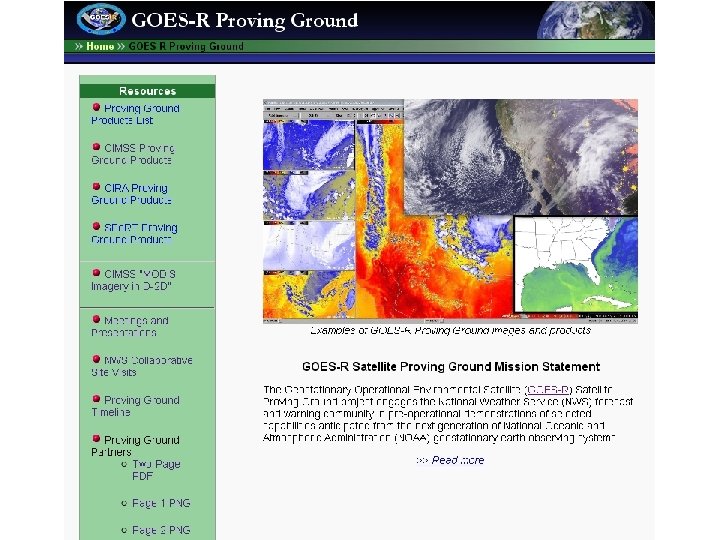
Task: Open the Two Page PDF link
Action: (x=156, y=470)
